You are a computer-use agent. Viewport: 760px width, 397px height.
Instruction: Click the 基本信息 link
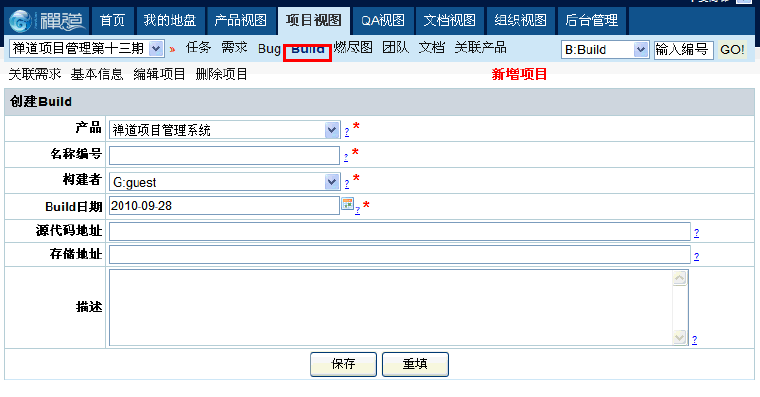pos(97,74)
